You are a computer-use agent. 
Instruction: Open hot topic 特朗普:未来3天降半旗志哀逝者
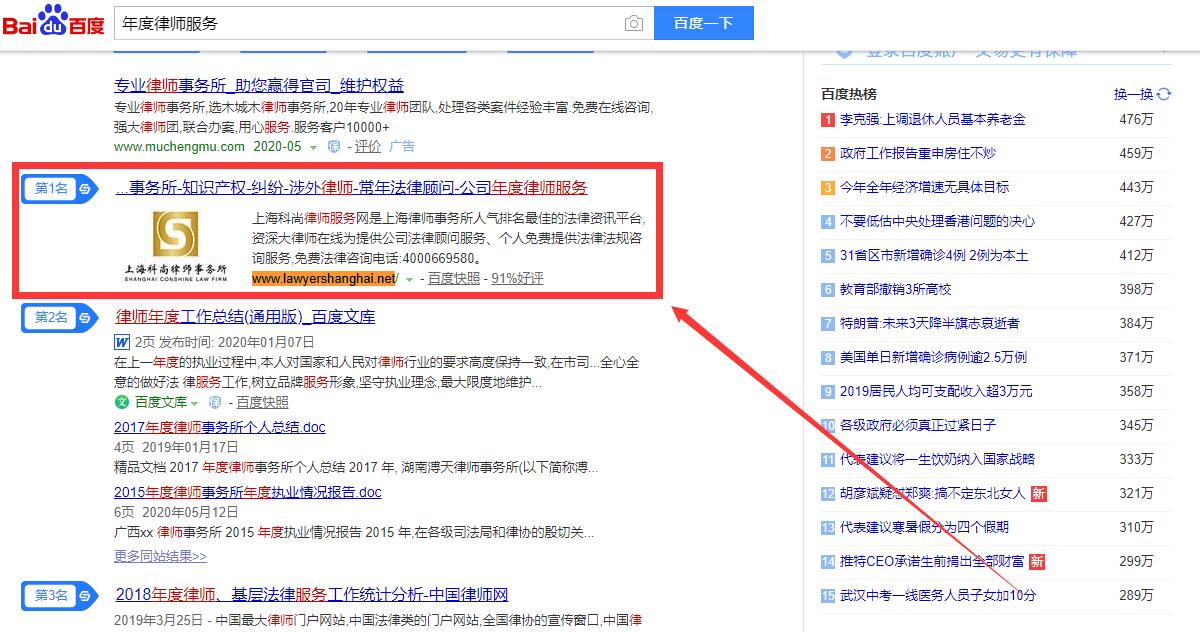(x=932, y=323)
